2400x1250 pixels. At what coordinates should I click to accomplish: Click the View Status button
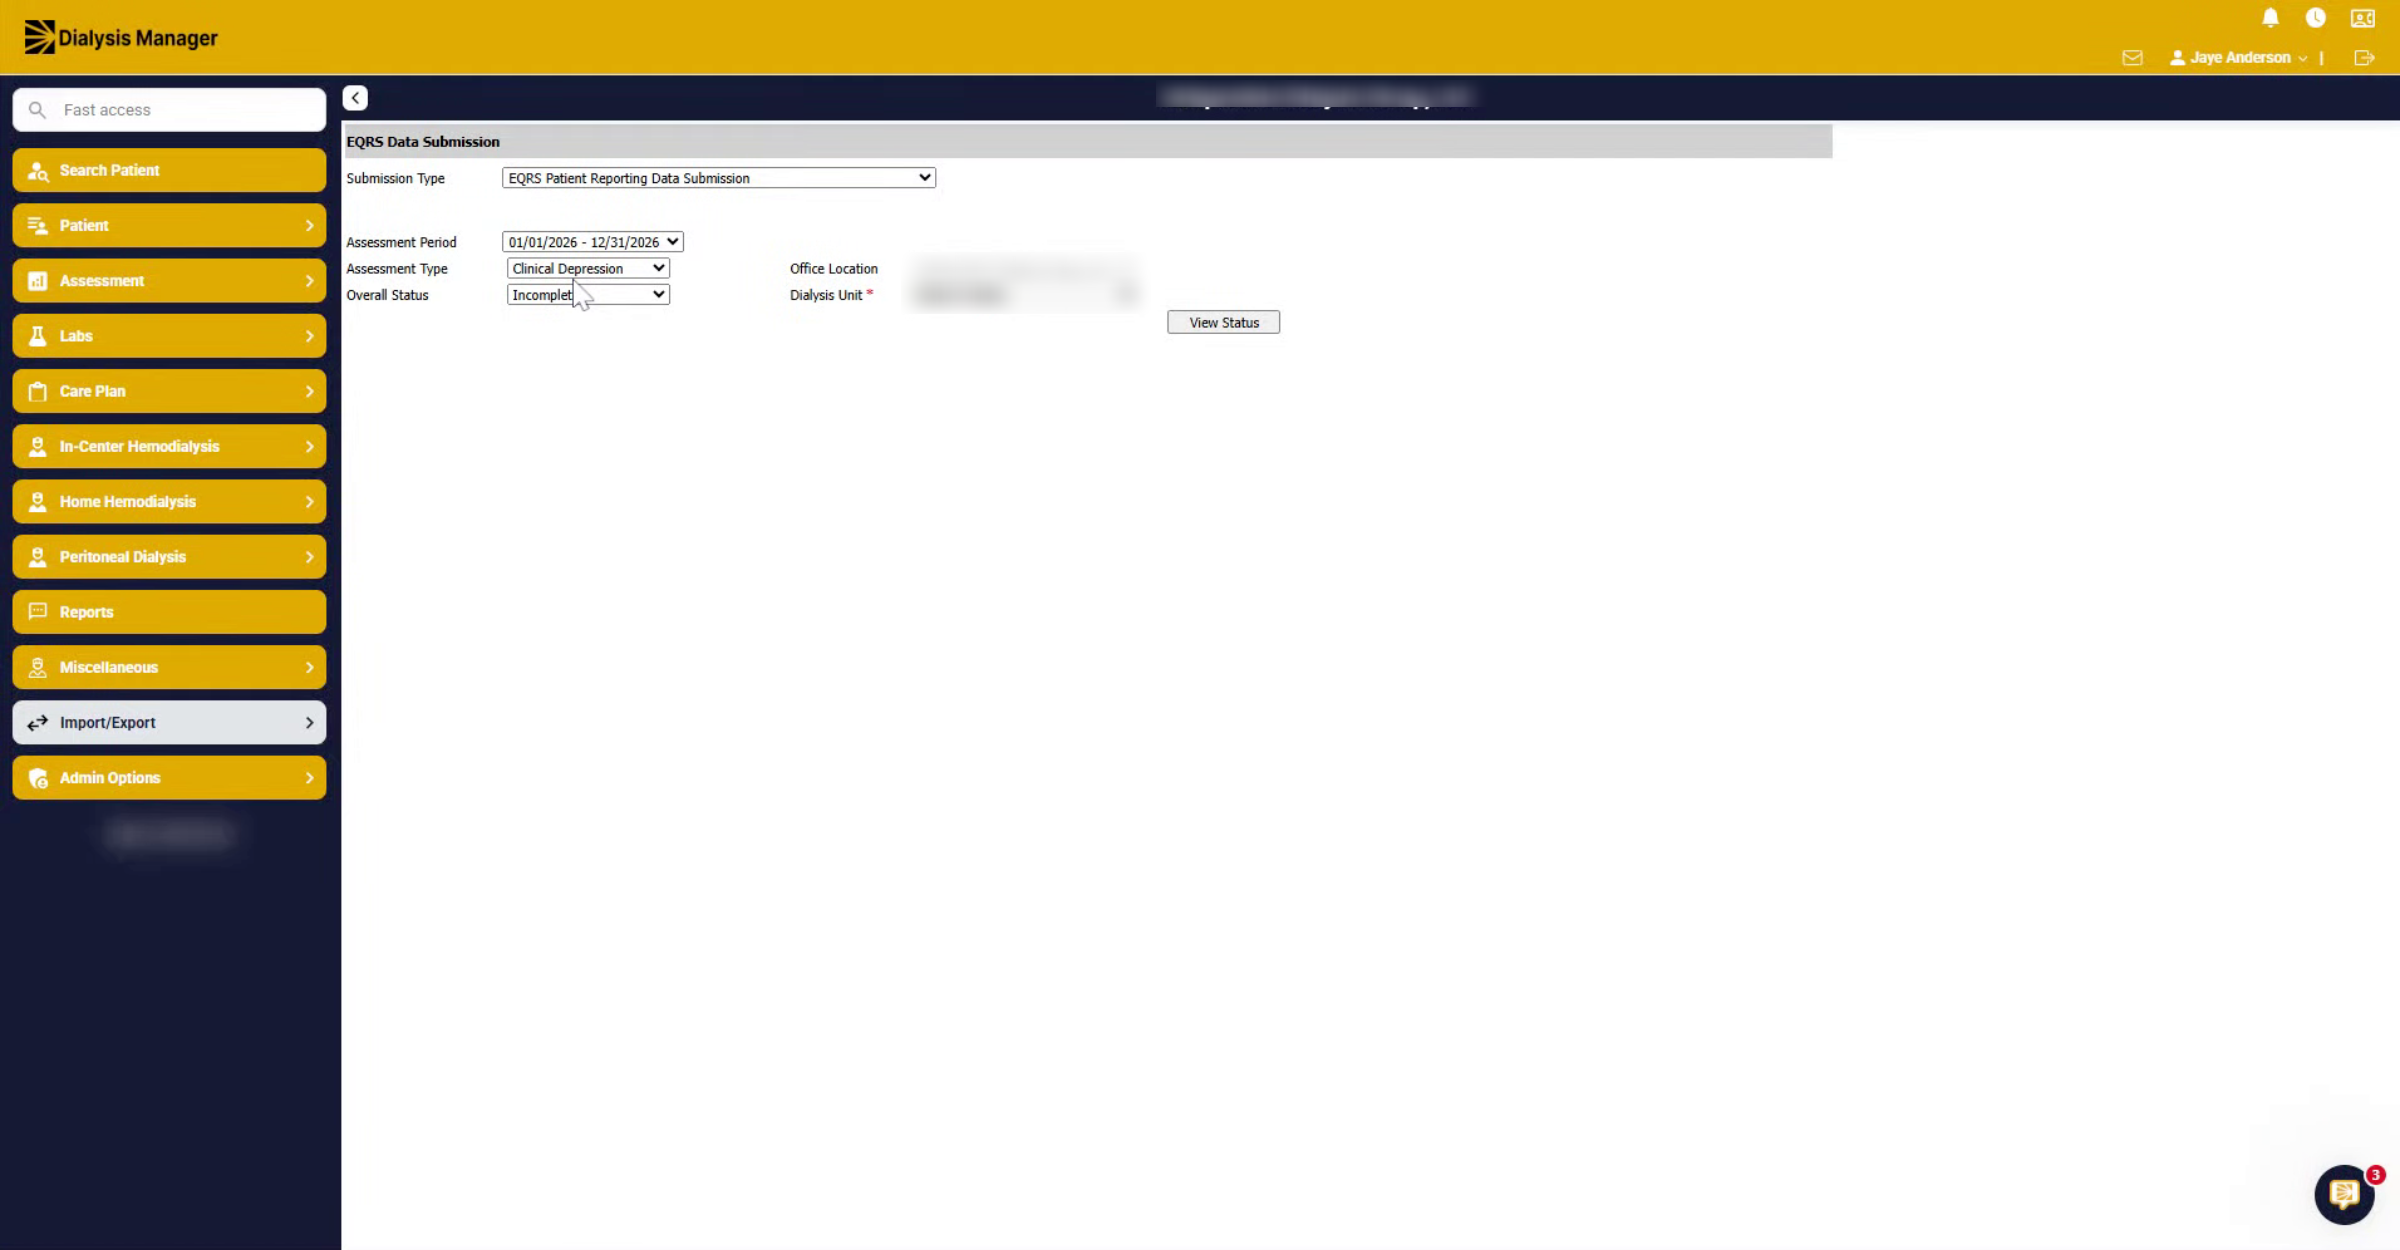tap(1223, 322)
